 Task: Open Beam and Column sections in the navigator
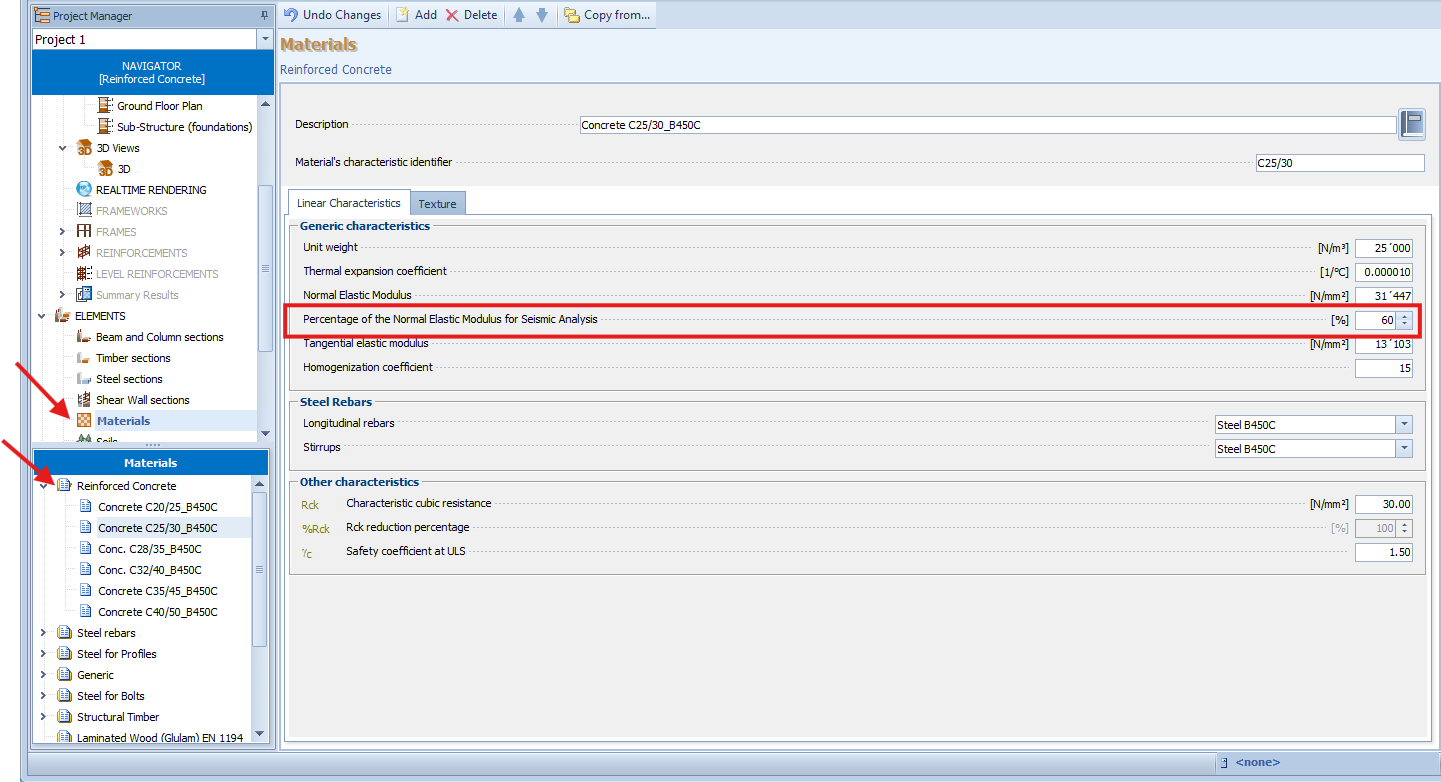[159, 337]
